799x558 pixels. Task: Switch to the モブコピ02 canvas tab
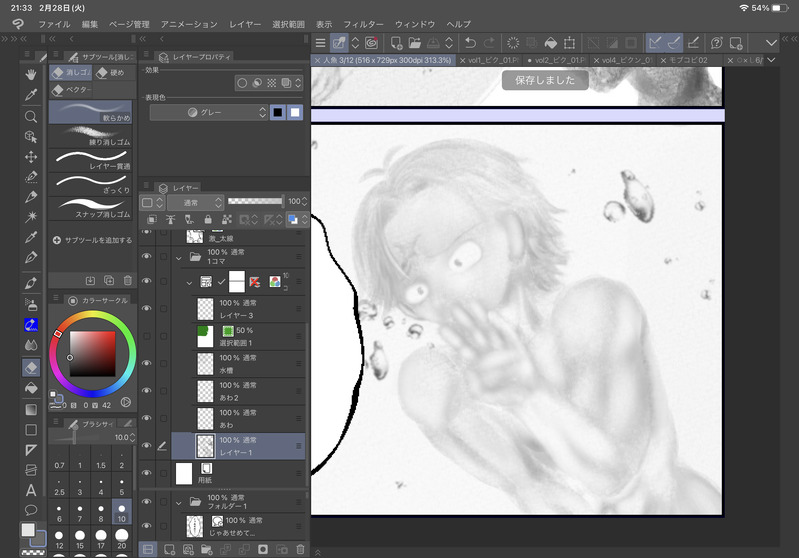688,60
